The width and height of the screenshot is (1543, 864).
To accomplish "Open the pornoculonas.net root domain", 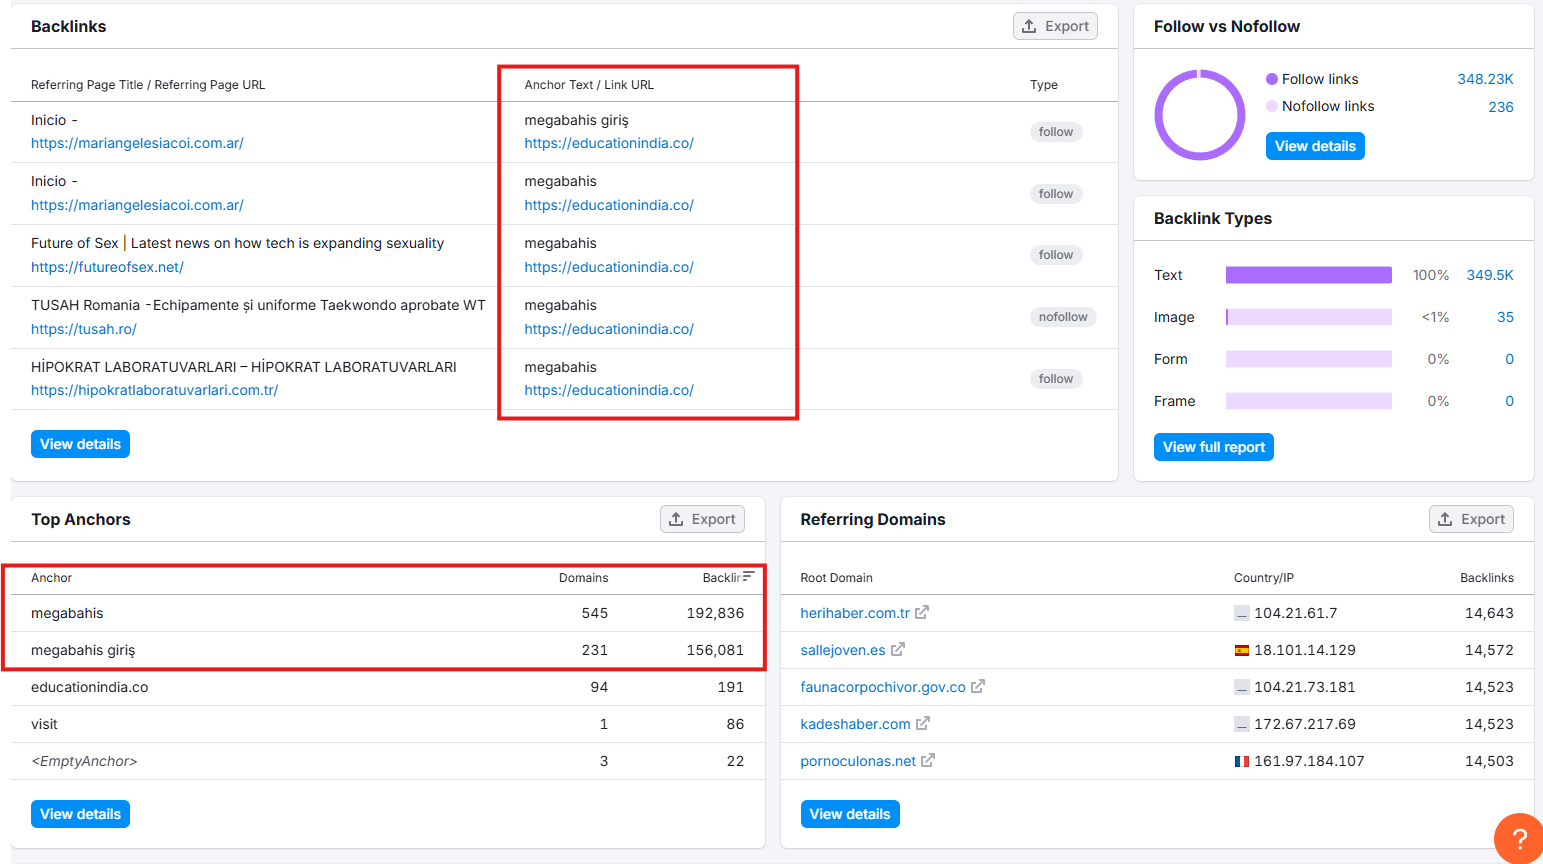I will click(x=858, y=761).
